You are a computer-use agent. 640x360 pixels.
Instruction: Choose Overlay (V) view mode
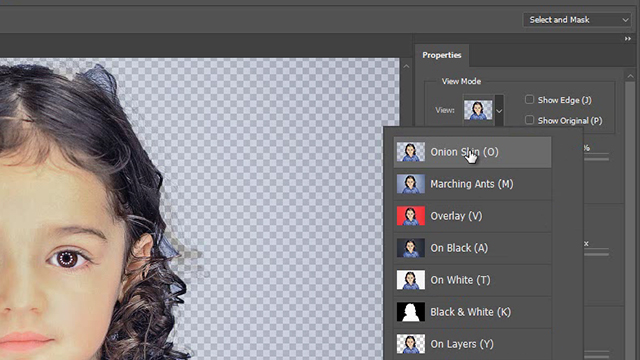tap(472, 216)
